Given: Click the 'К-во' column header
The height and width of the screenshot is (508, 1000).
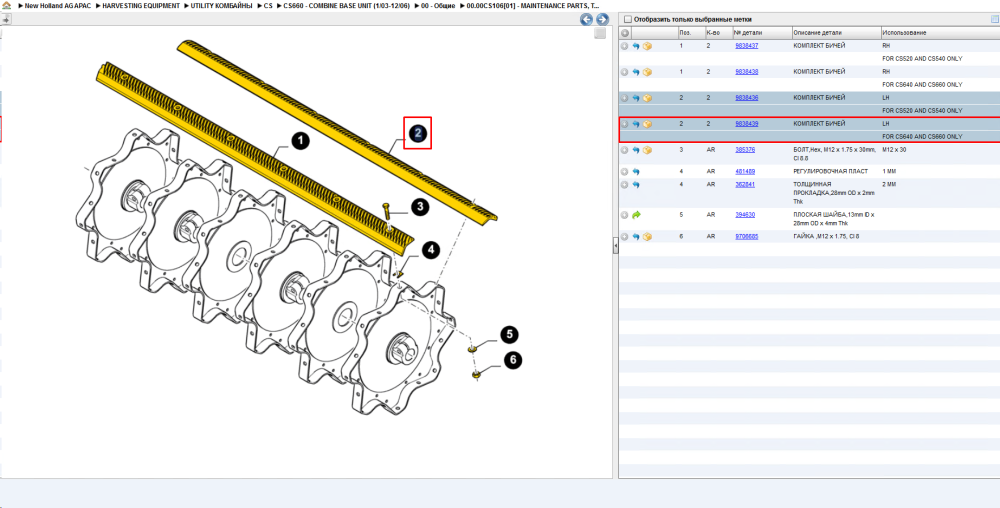Looking at the screenshot, I should coord(717,33).
